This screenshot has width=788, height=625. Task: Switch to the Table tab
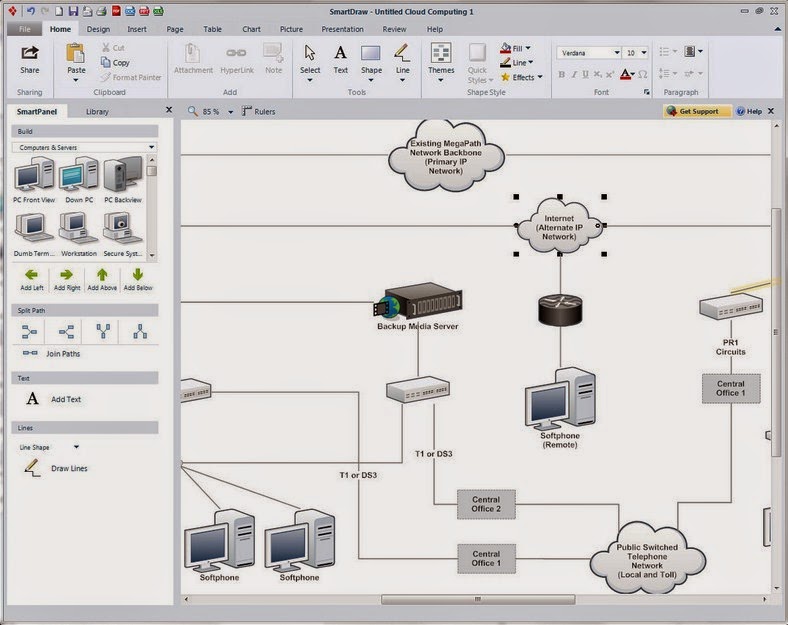212,29
